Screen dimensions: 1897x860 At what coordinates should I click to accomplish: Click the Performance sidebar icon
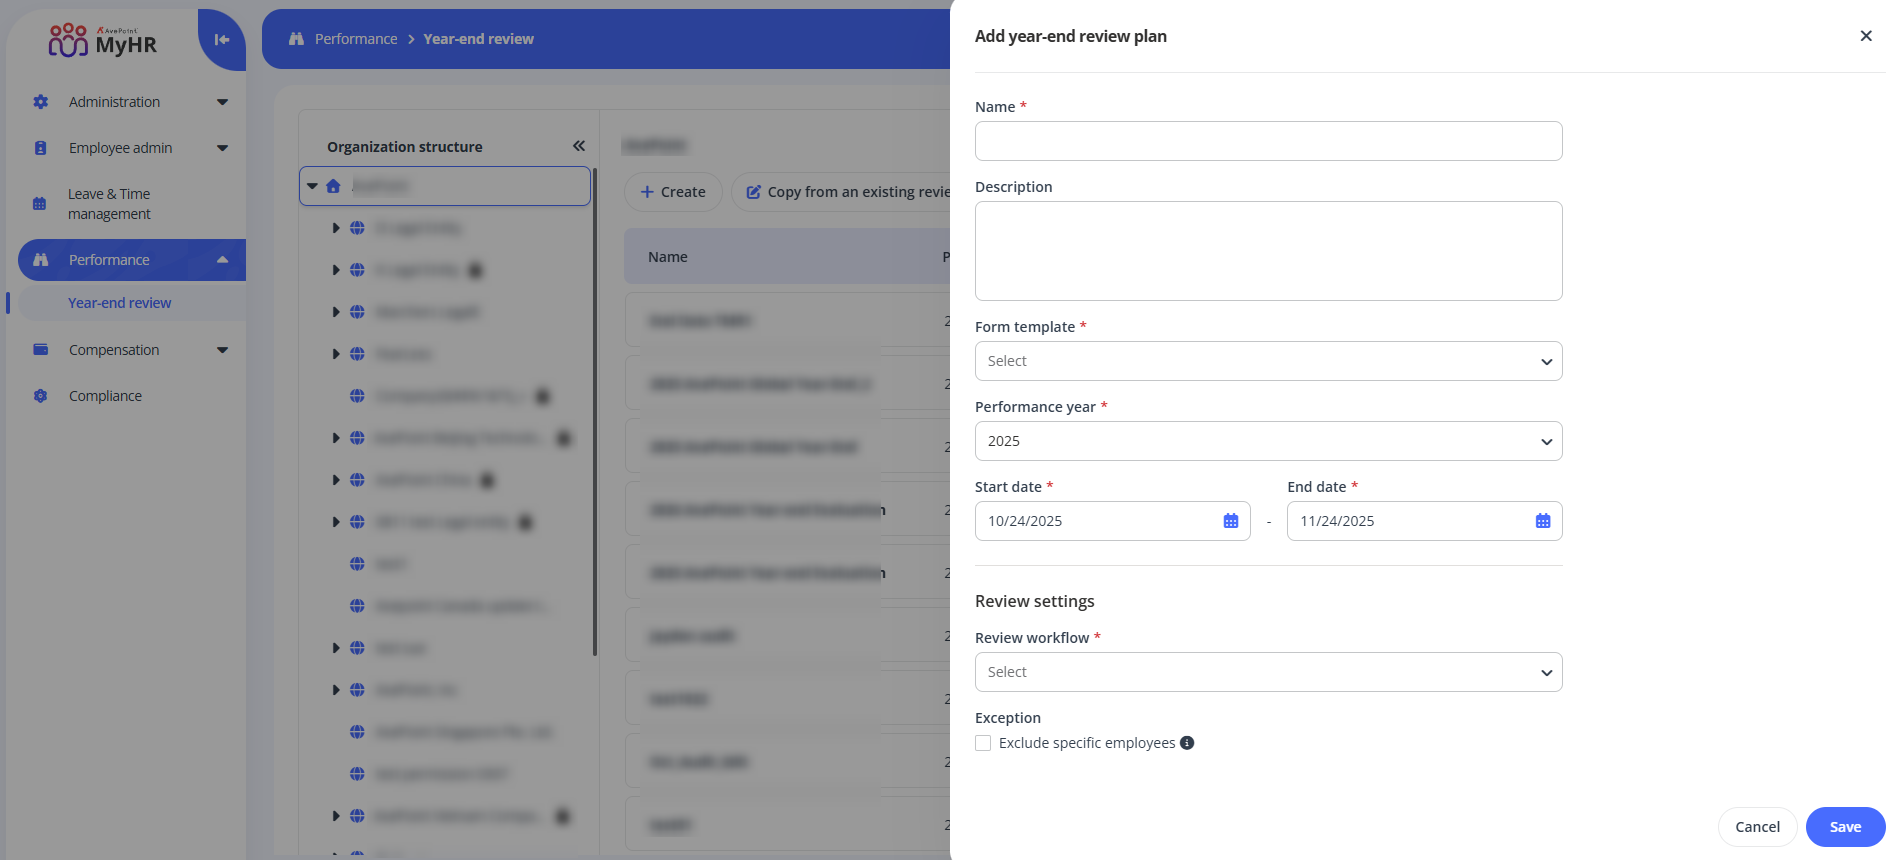pyautogui.click(x=41, y=260)
